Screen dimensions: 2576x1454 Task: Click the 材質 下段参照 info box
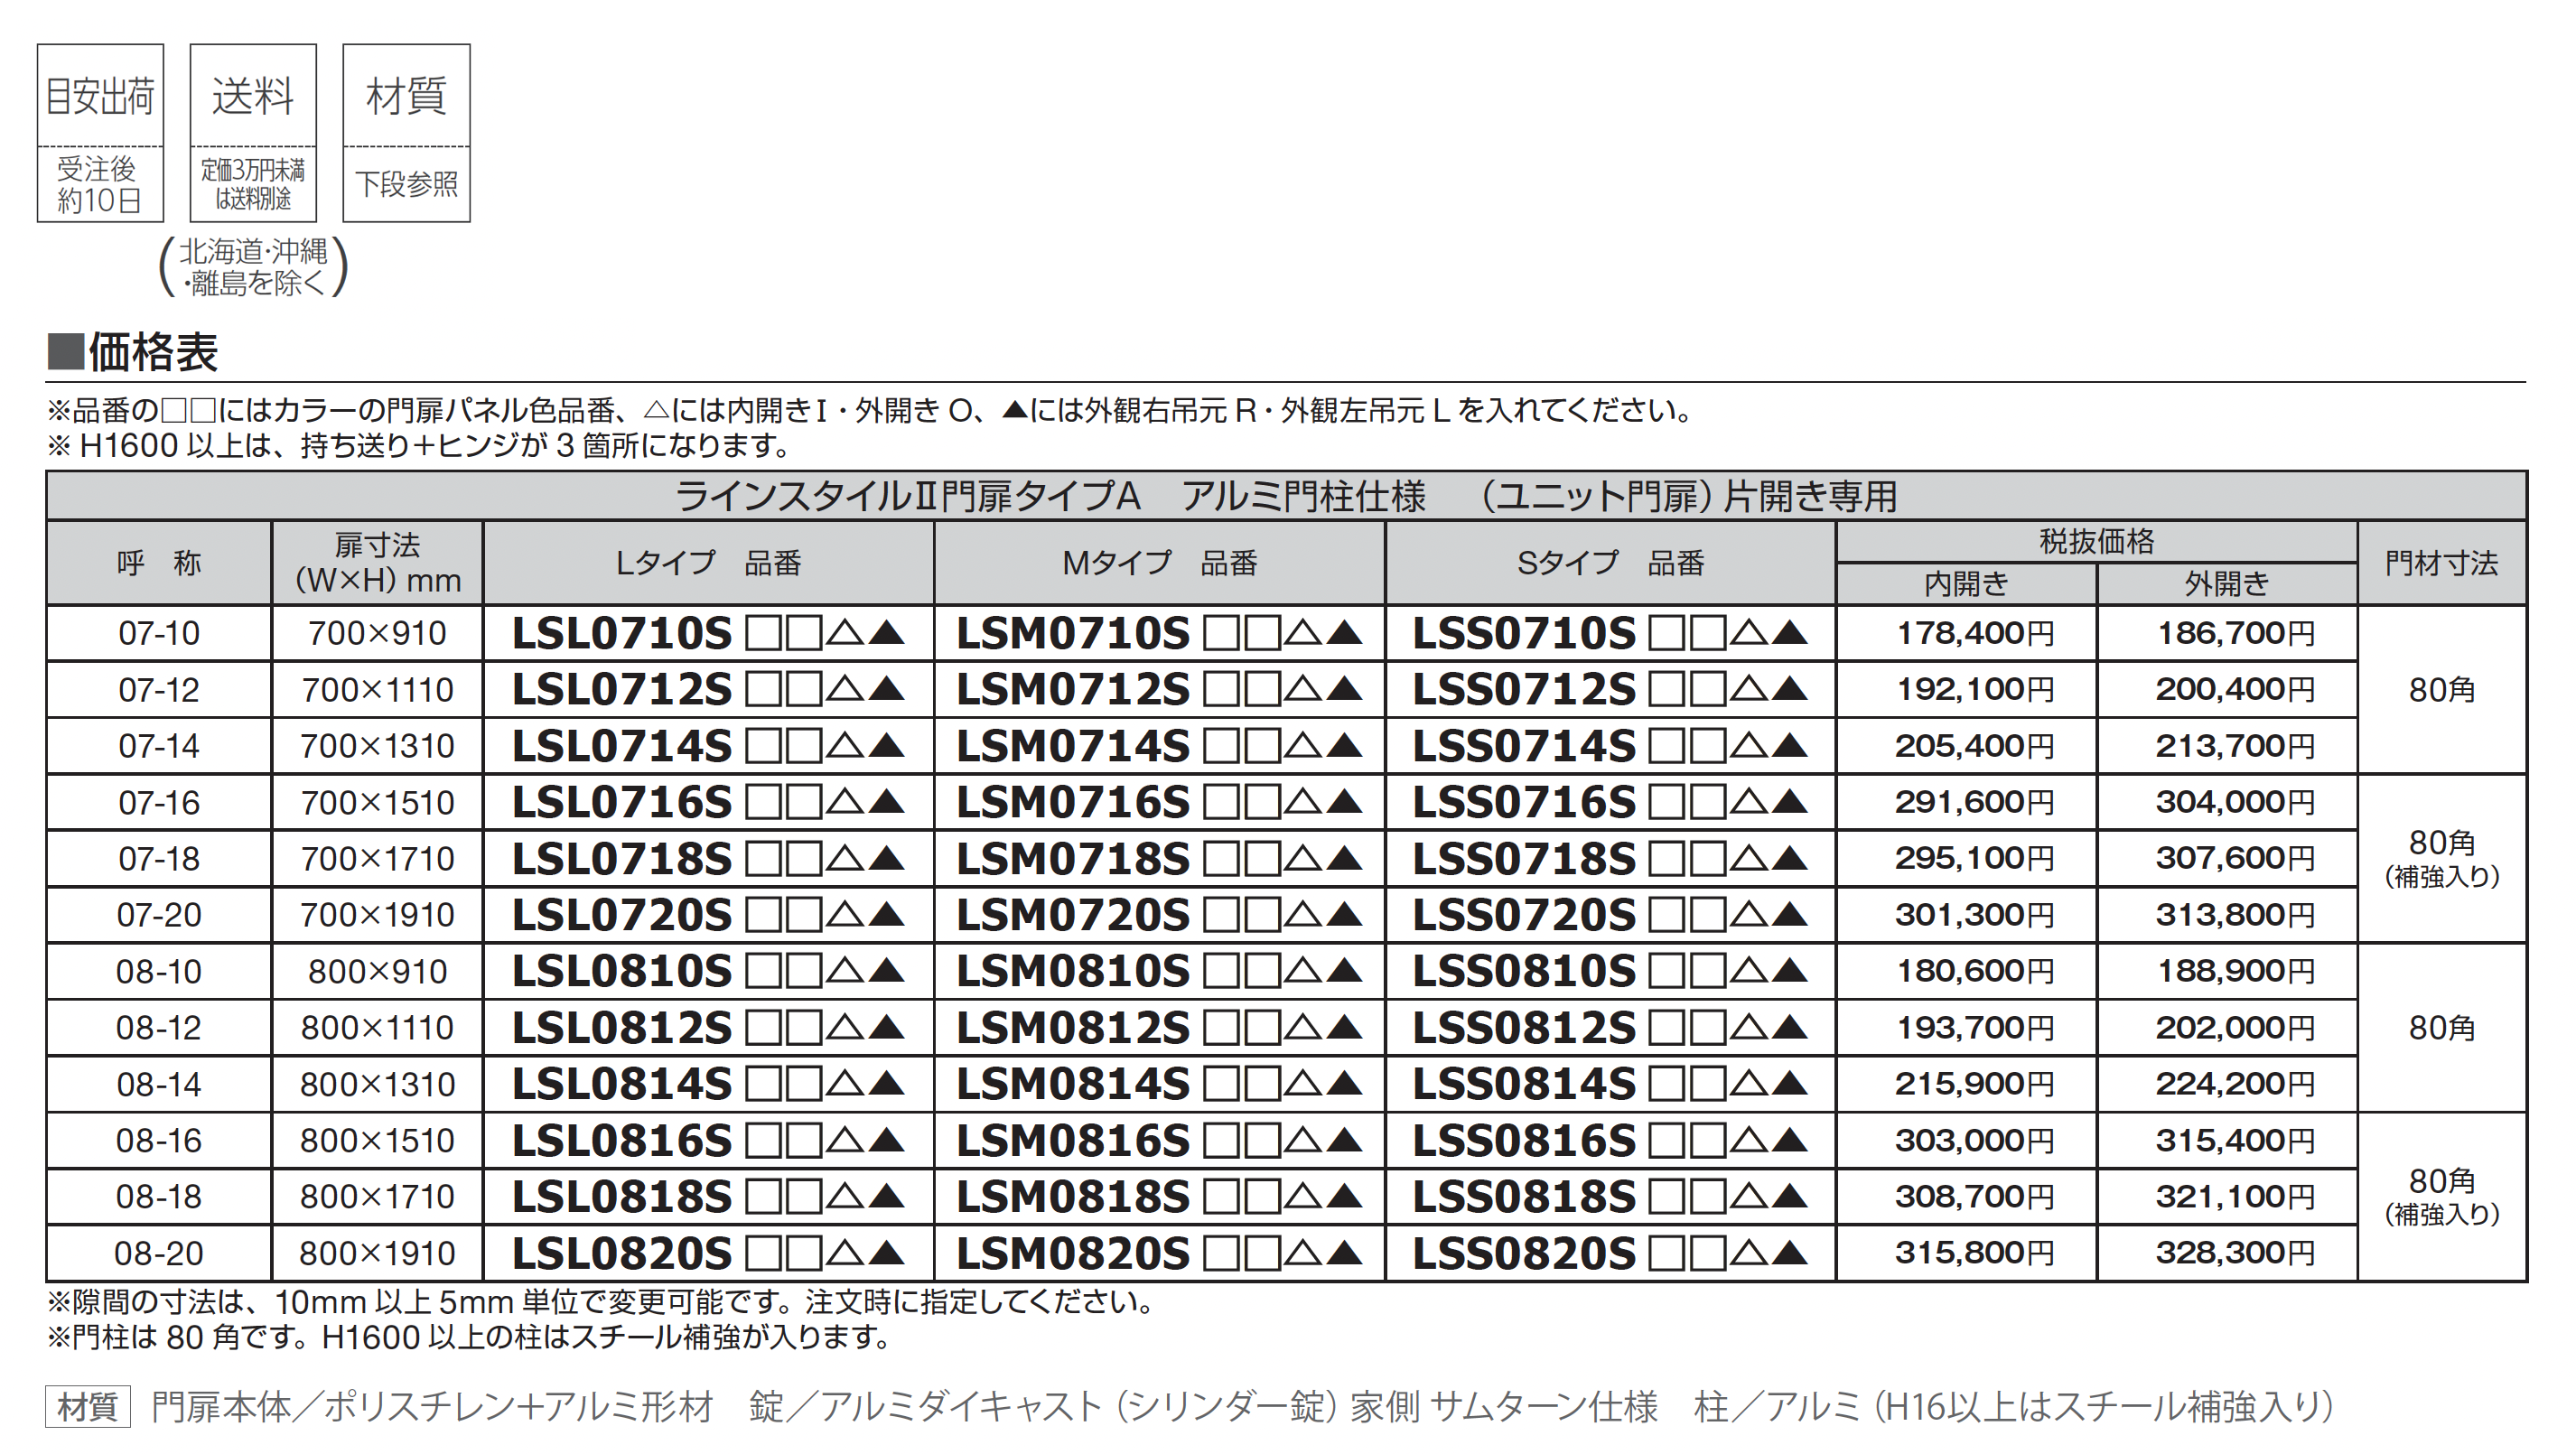coord(406,132)
